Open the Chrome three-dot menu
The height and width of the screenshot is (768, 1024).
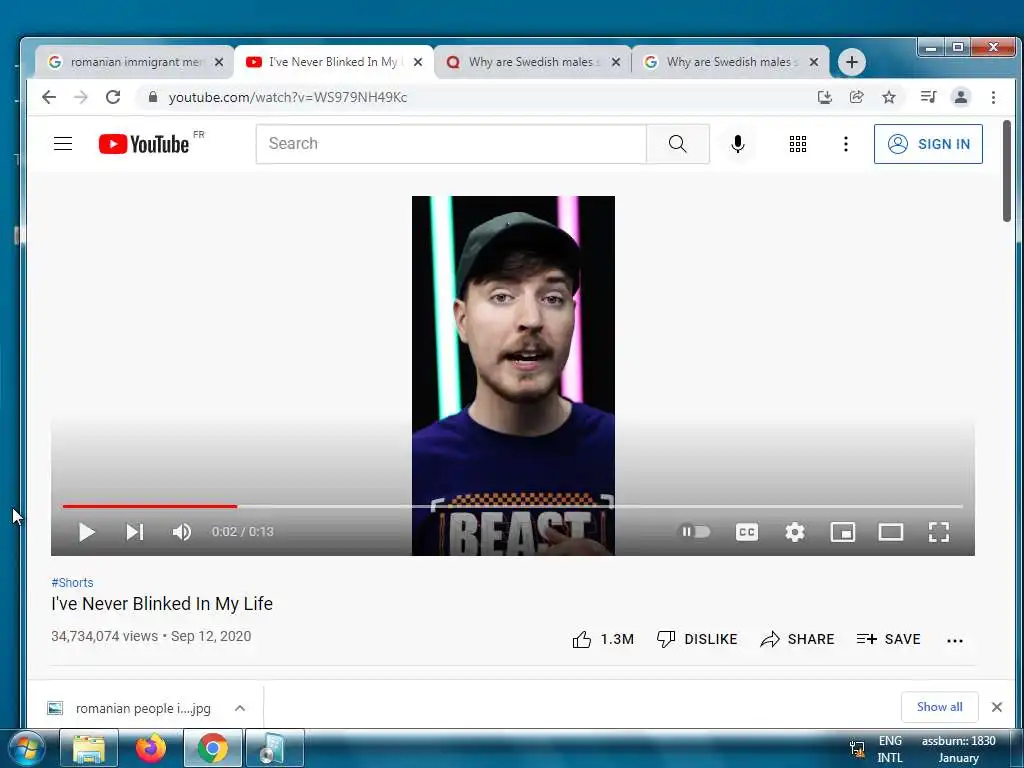coord(993,97)
